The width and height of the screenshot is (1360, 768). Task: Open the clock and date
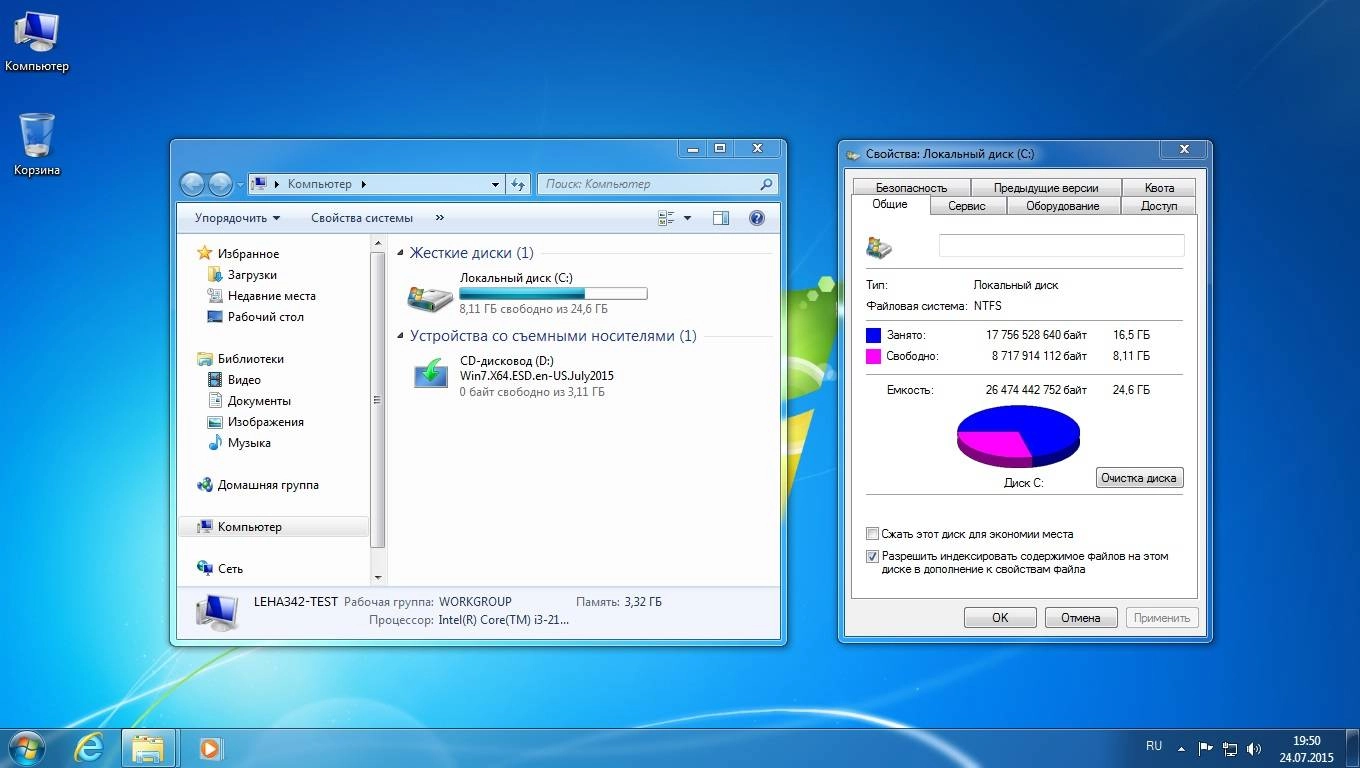(1306, 749)
